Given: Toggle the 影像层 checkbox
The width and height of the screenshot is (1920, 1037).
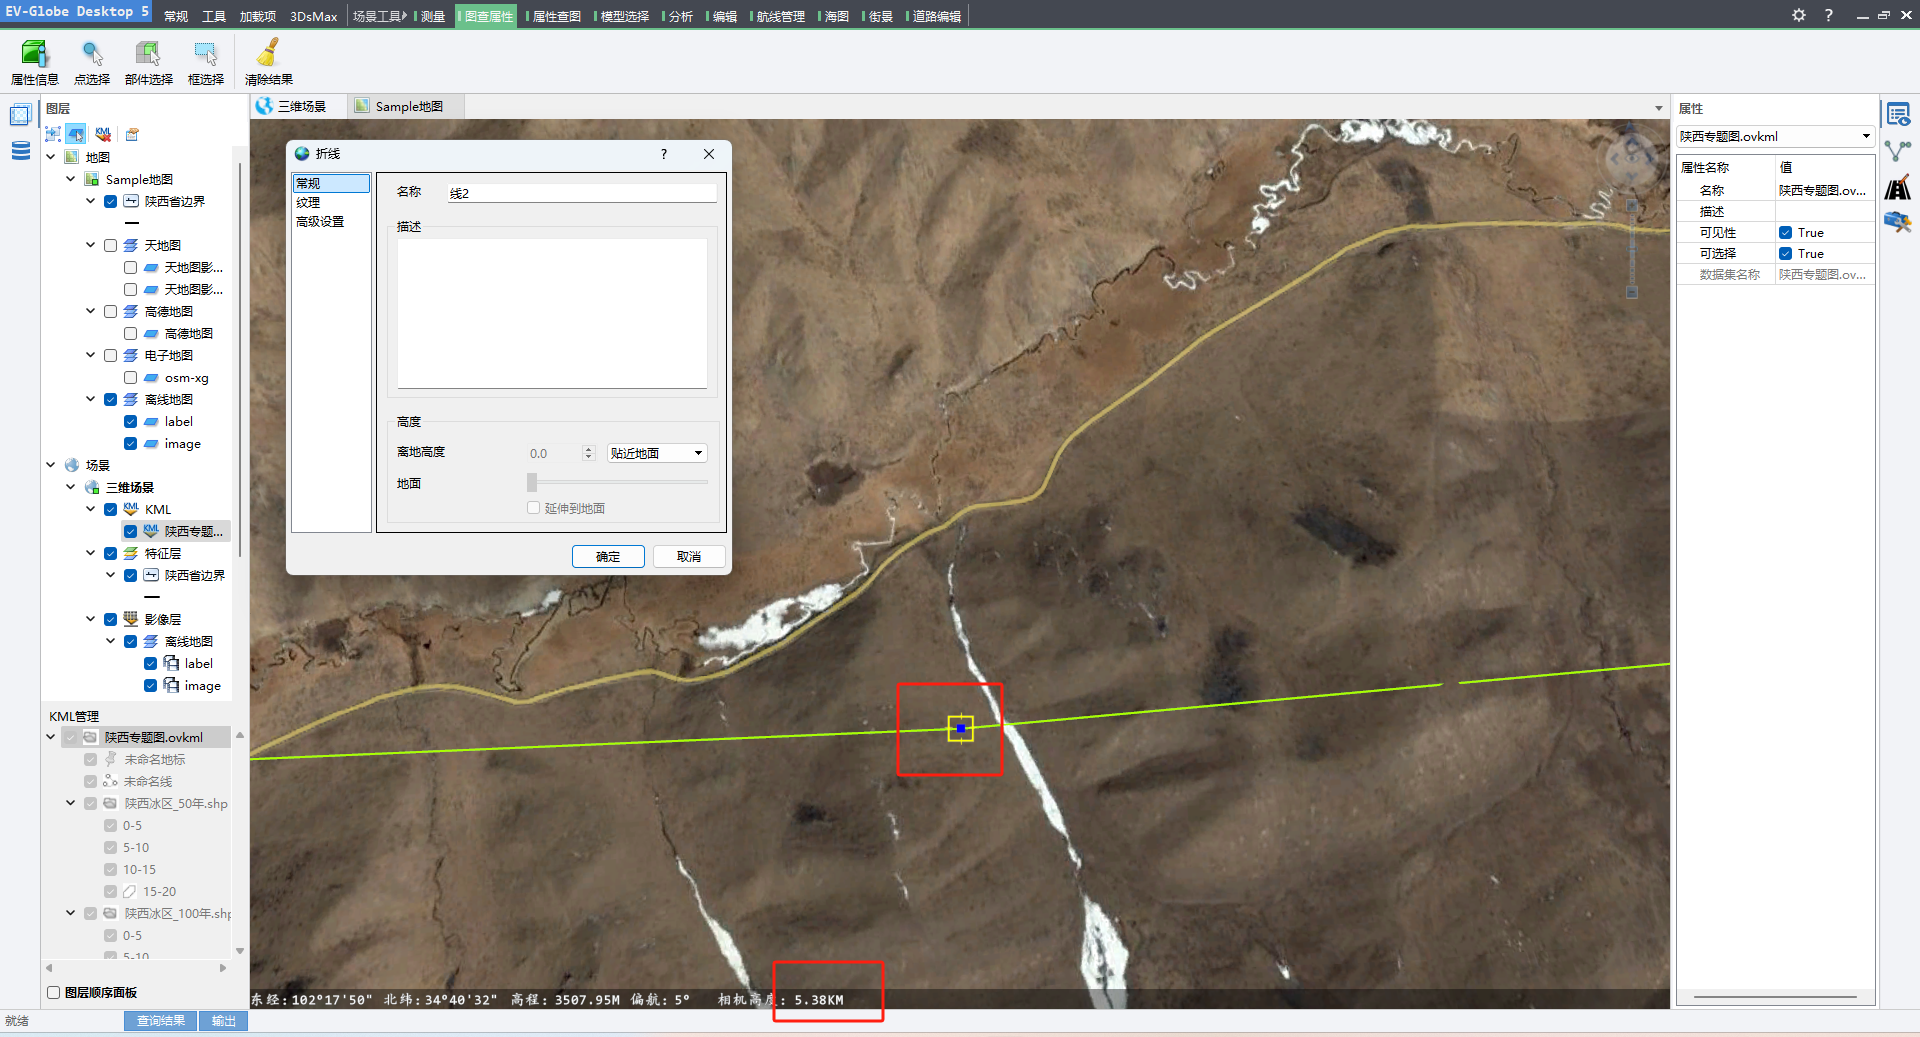Looking at the screenshot, I should coord(111,619).
